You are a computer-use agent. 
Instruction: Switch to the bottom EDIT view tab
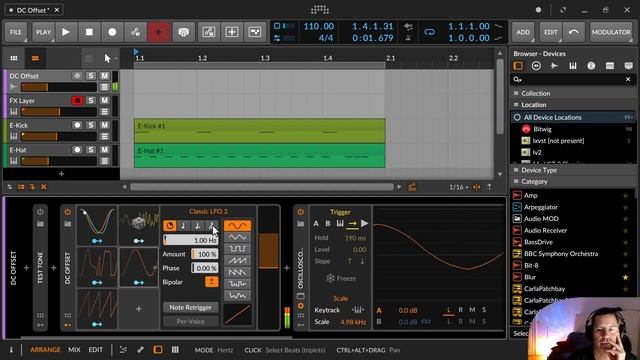(96, 350)
